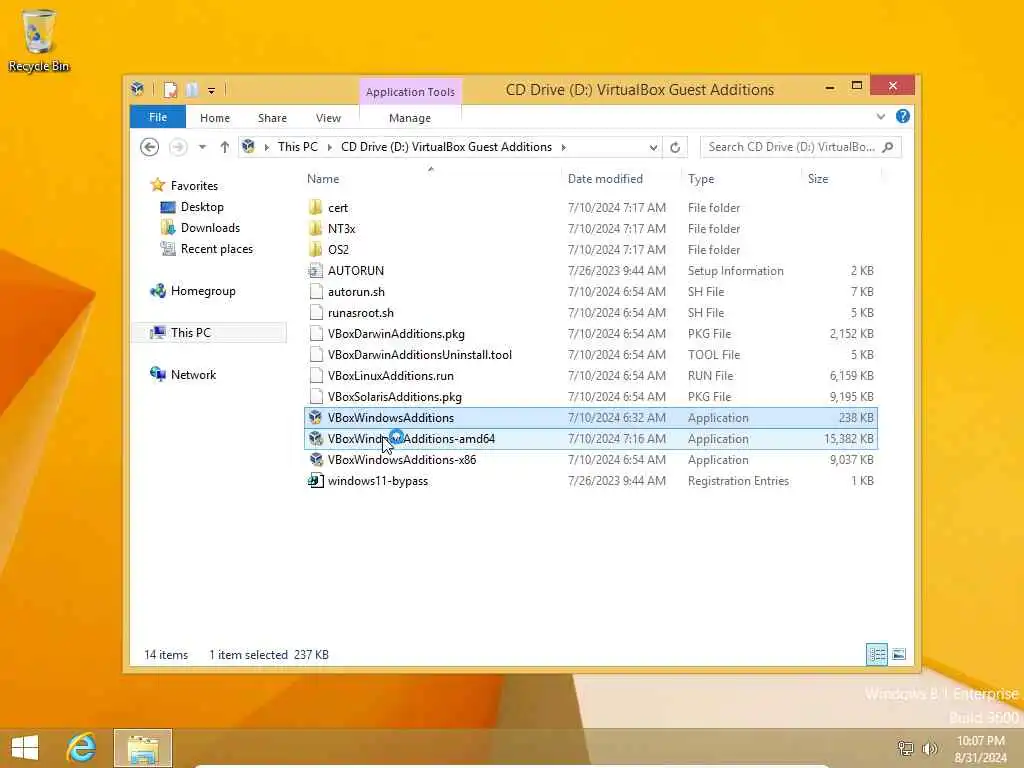1024x768 pixels.
Task: Open the Recycle Bin desktop icon
Action: (39, 40)
